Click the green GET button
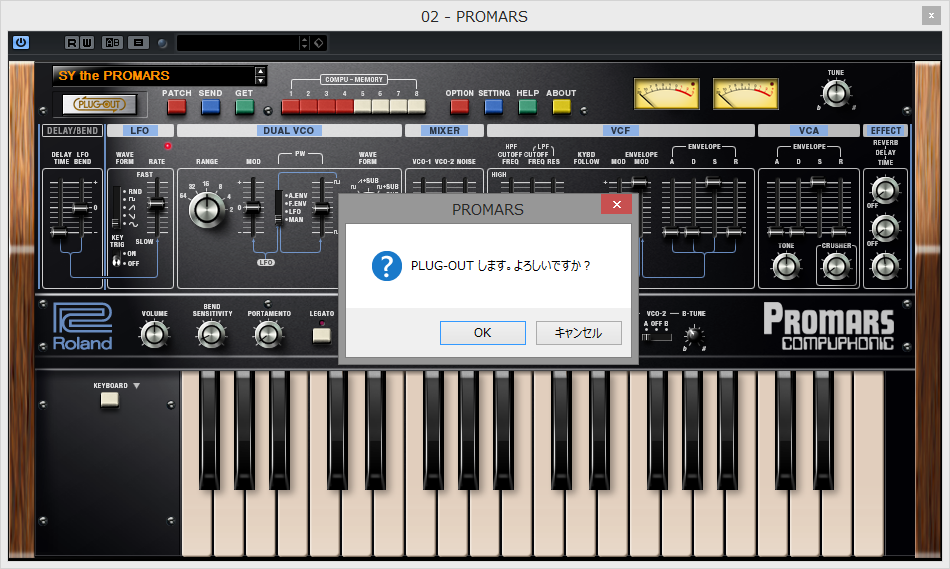Image resolution: width=950 pixels, height=569 pixels. coord(244,107)
